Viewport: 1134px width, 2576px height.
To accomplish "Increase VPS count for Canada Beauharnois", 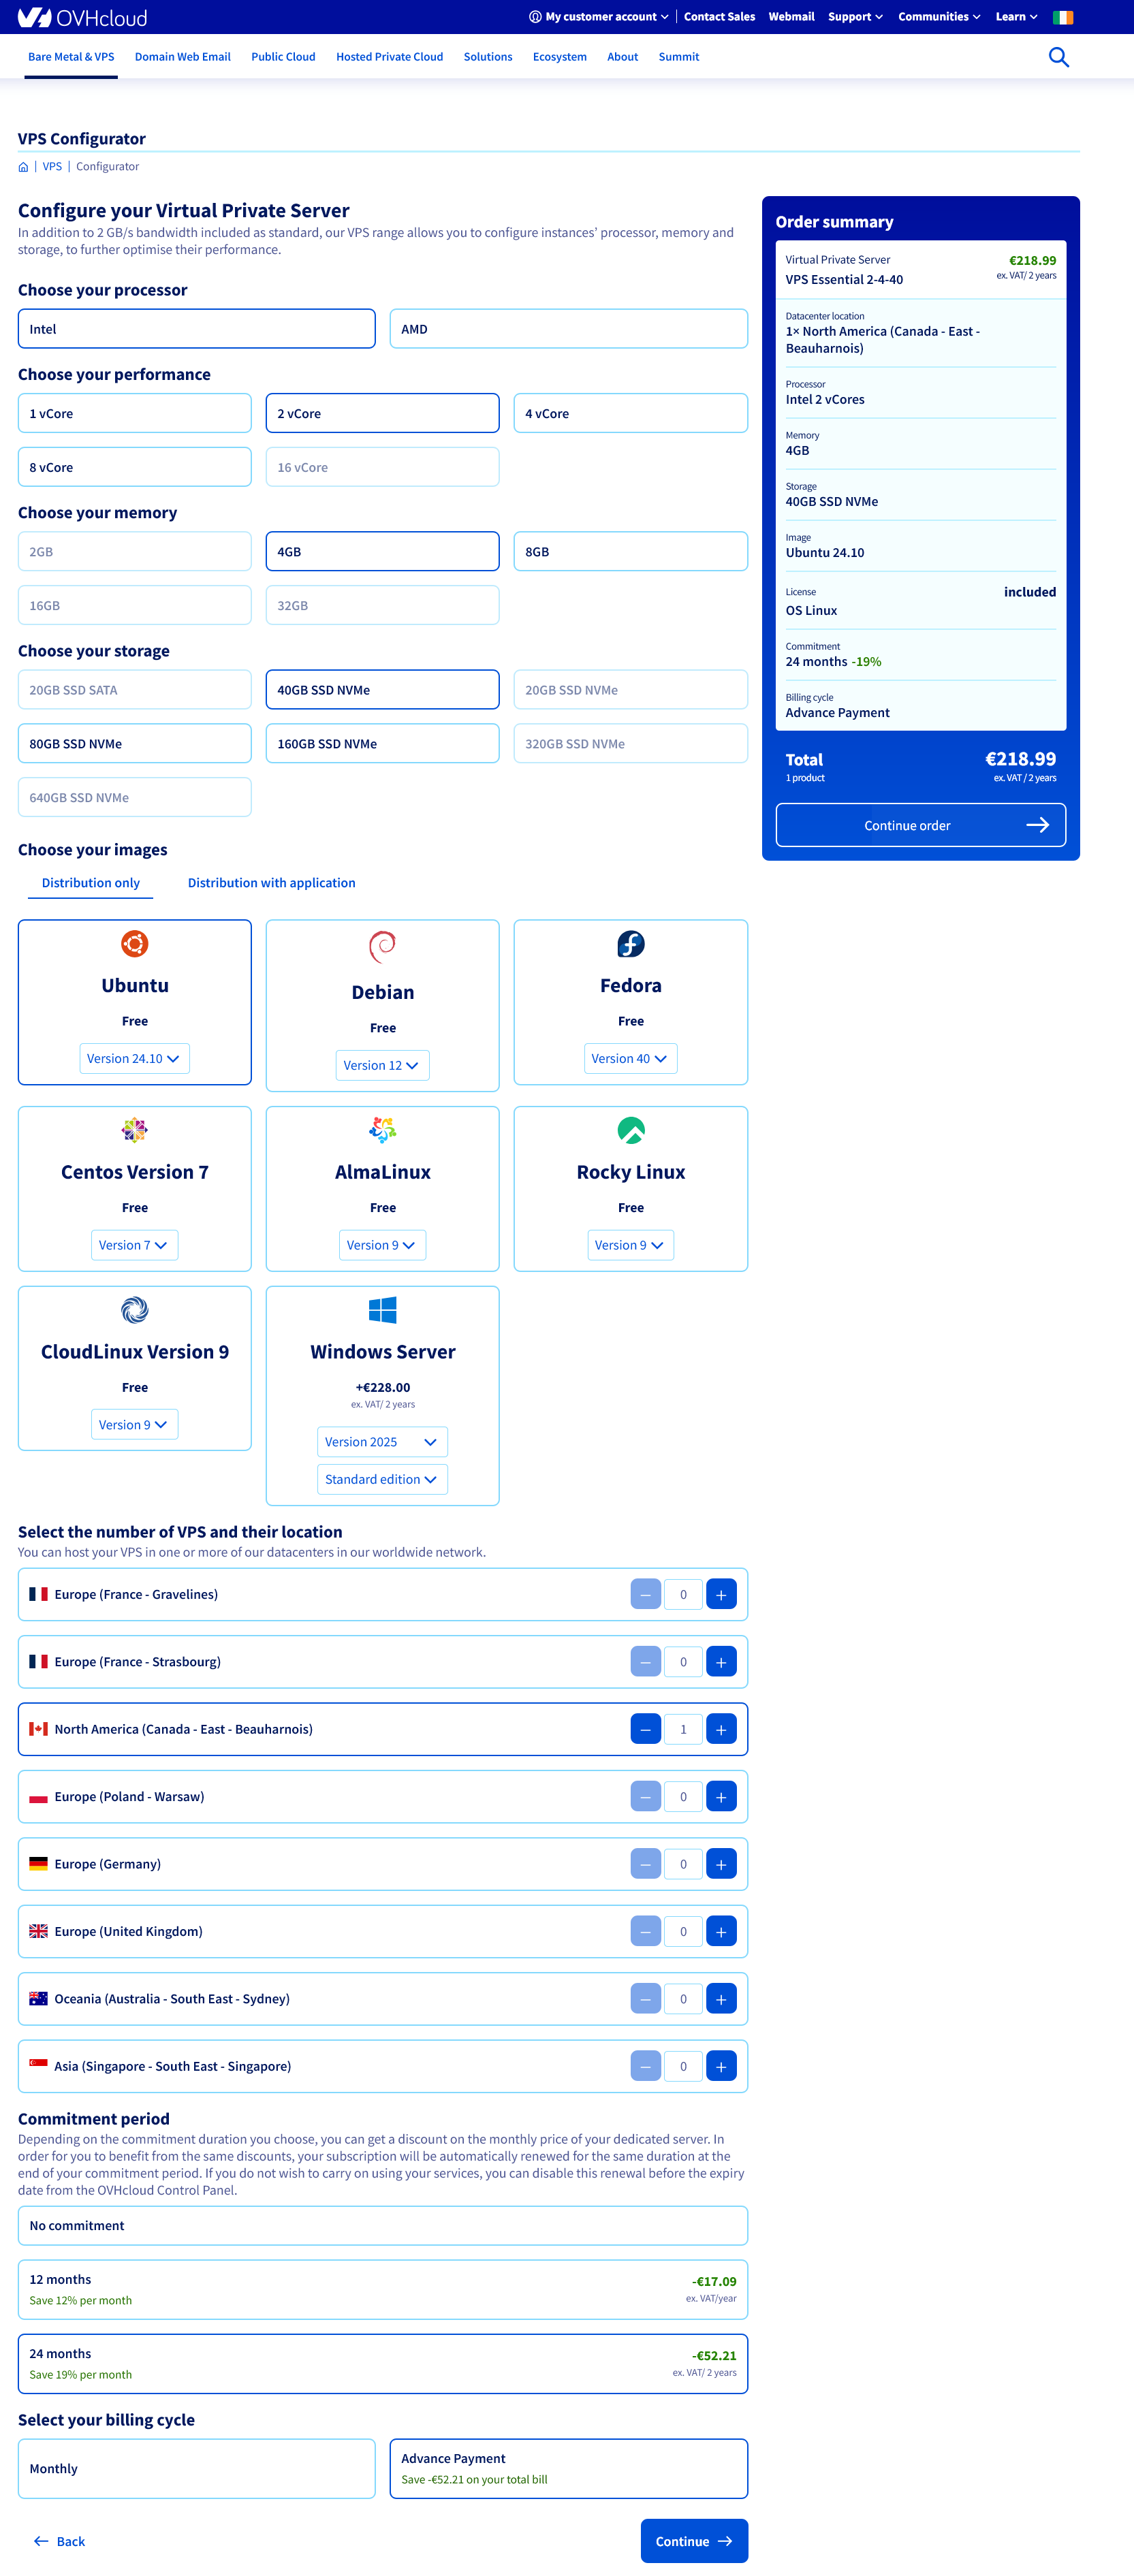I will click(x=721, y=1729).
